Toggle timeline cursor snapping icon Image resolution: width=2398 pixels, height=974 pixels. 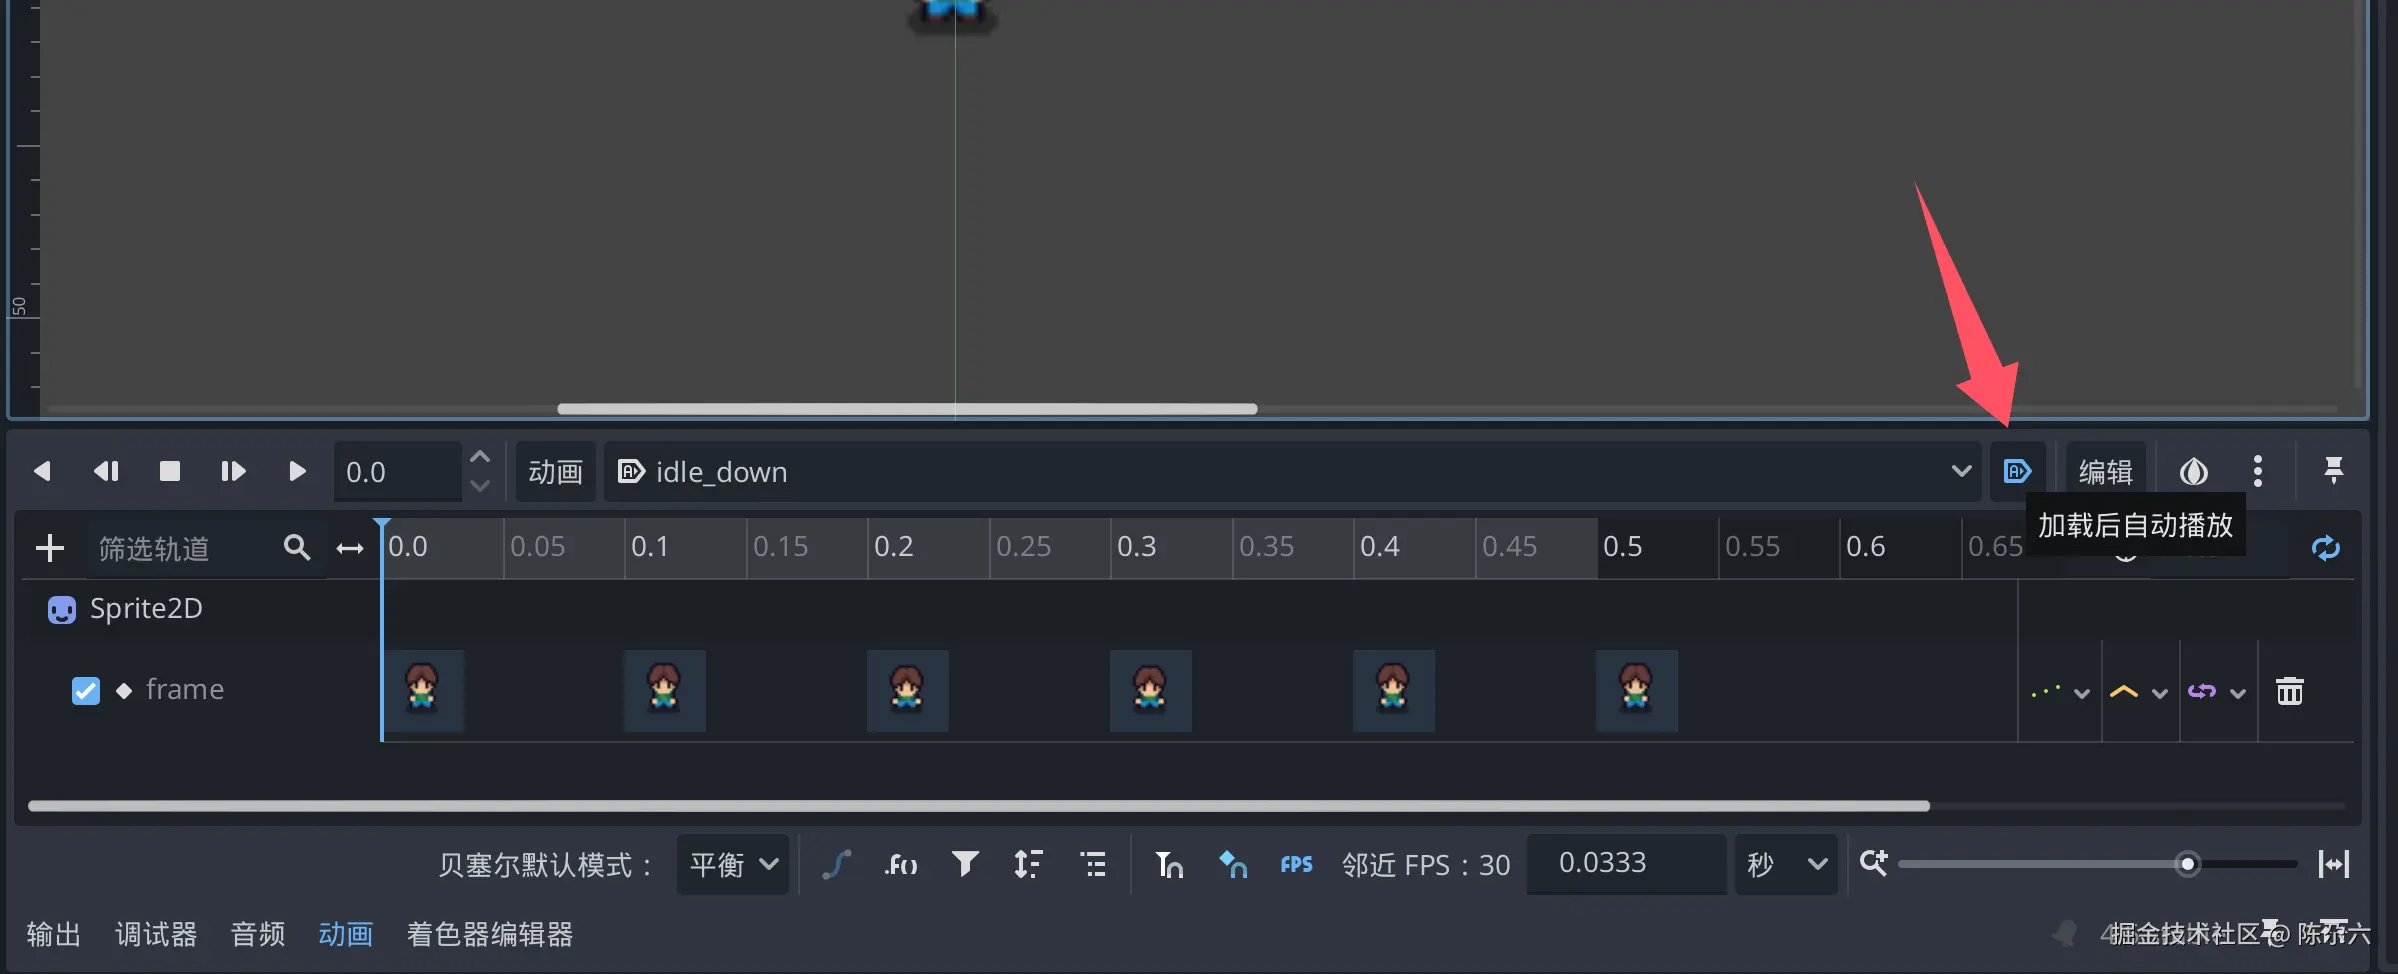pos(1169,864)
